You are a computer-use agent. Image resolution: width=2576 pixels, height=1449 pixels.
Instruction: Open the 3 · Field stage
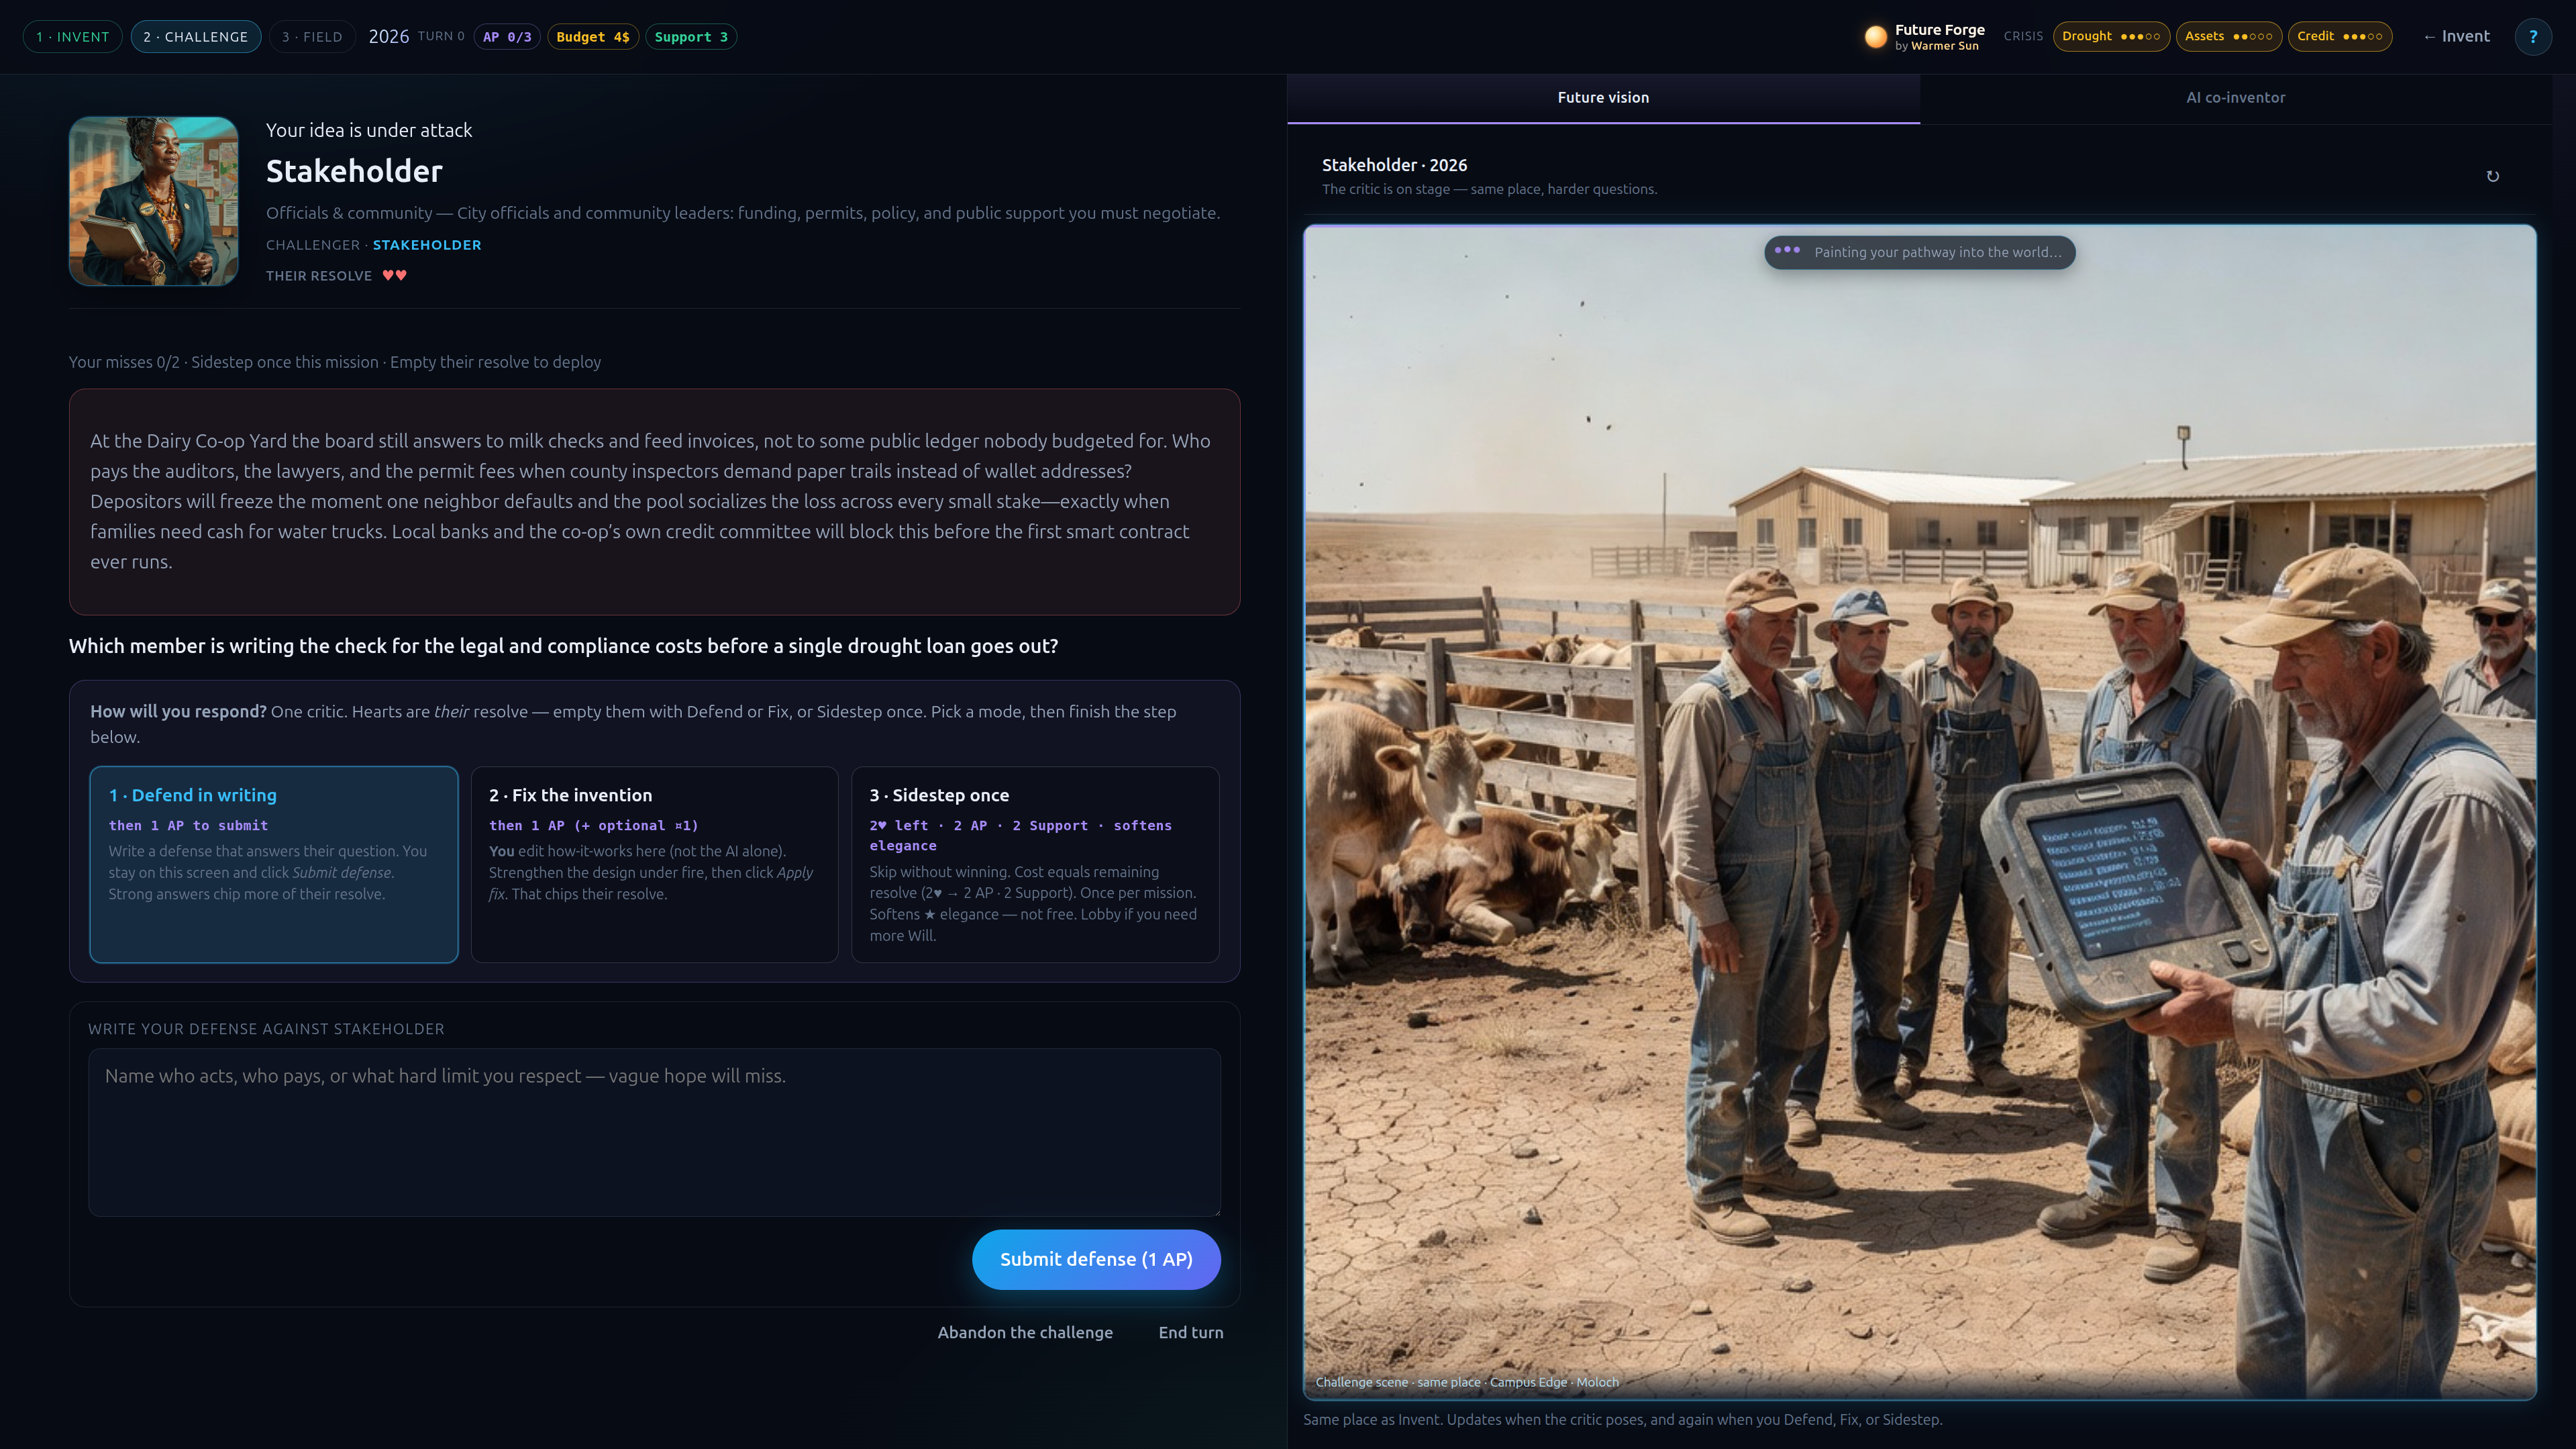tap(312, 37)
